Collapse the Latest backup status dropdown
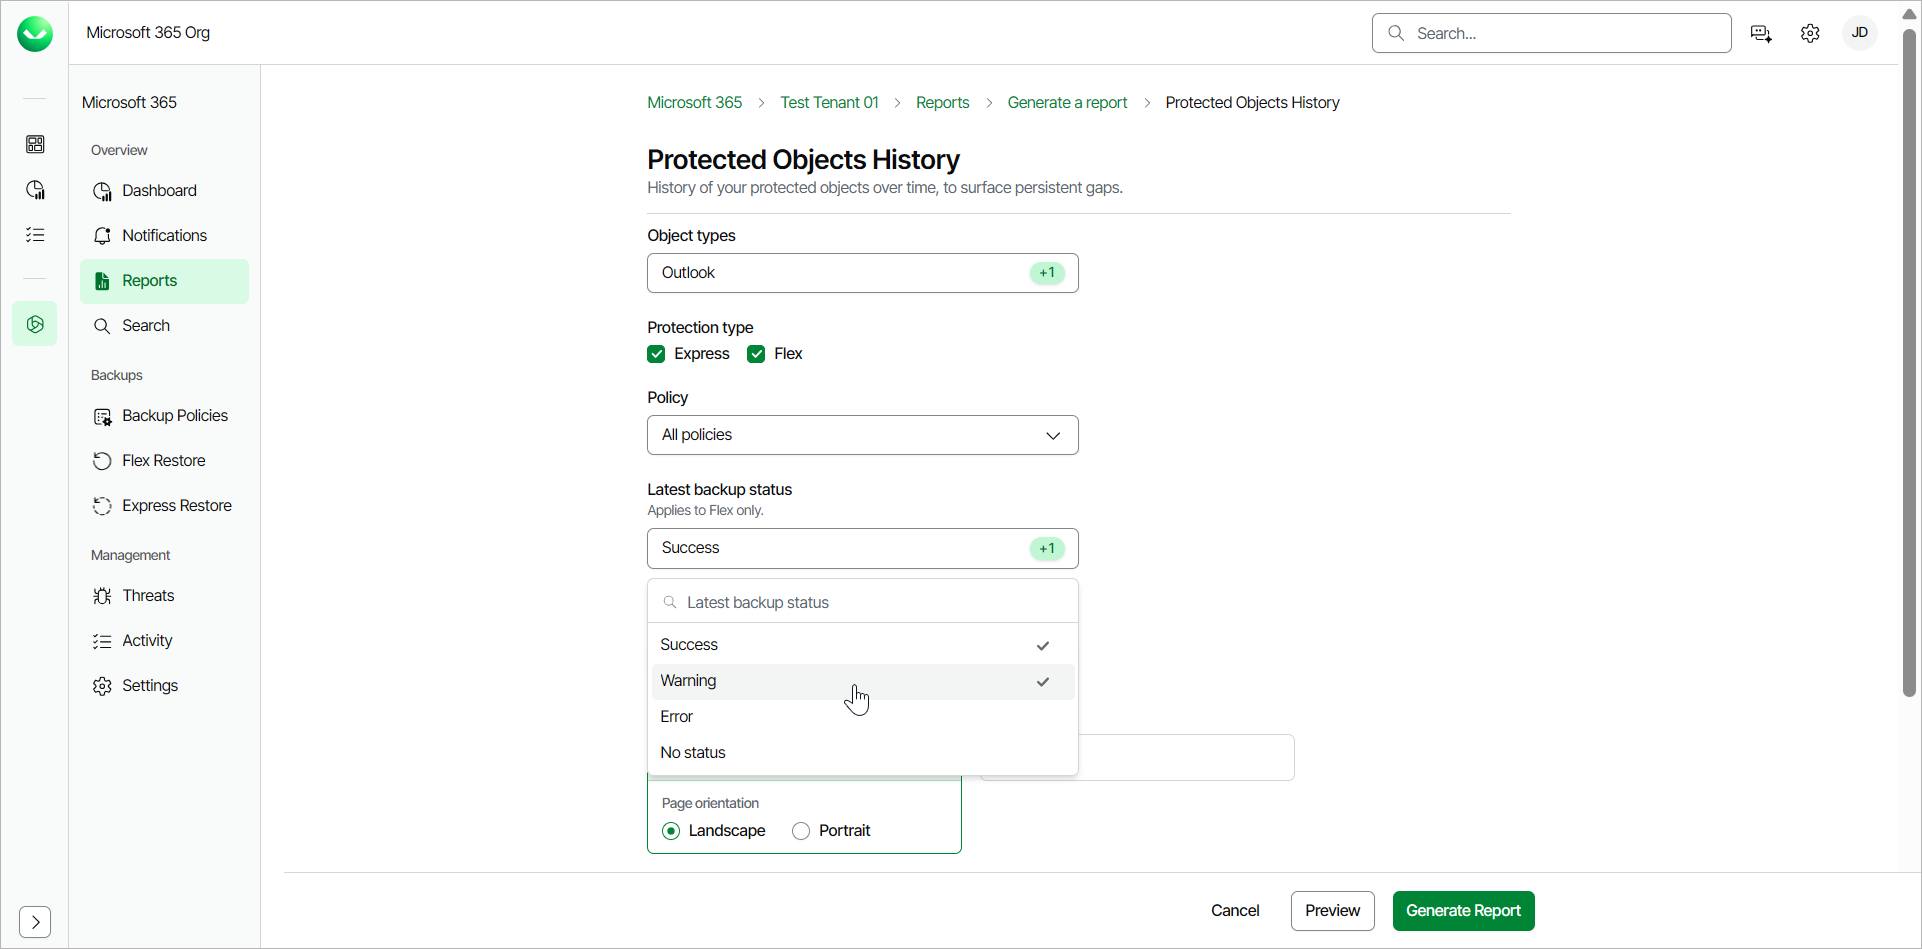The image size is (1922, 949). (x=863, y=548)
